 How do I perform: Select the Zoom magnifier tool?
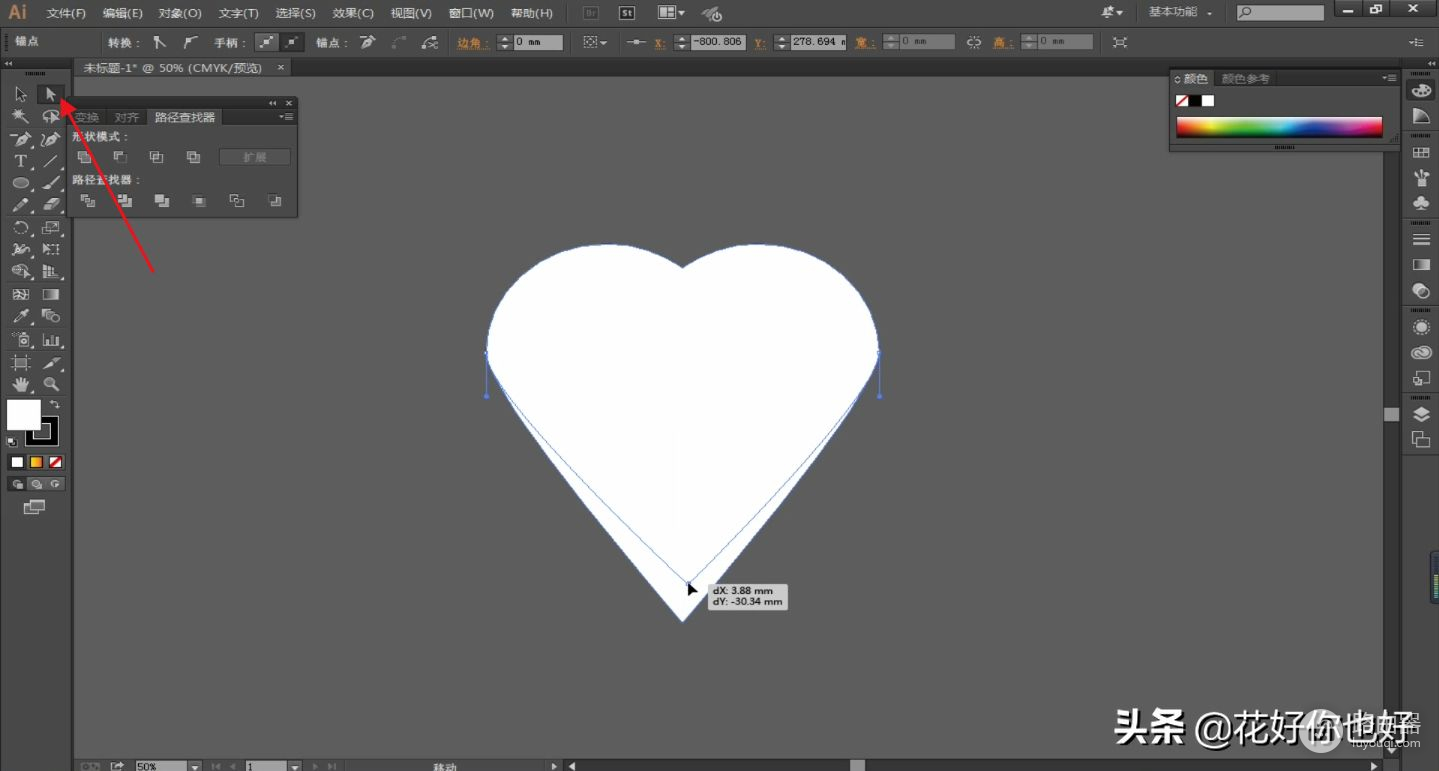[51, 384]
